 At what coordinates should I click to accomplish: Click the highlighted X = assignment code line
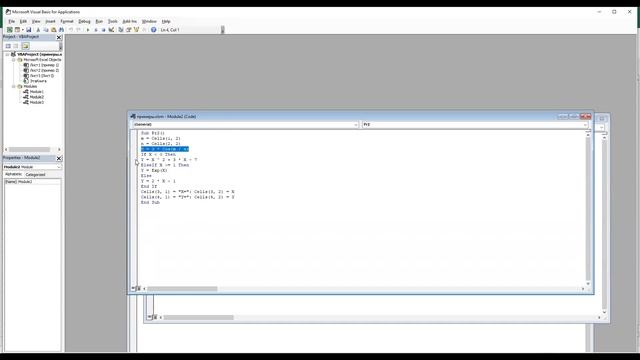tap(165, 149)
